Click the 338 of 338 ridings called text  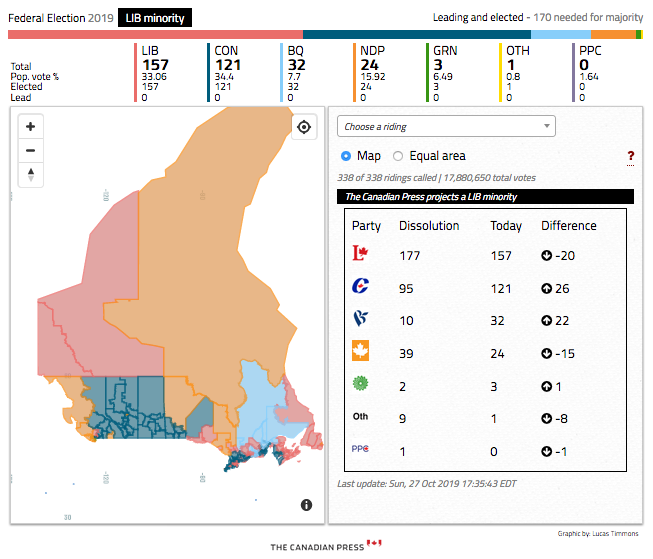(387, 178)
